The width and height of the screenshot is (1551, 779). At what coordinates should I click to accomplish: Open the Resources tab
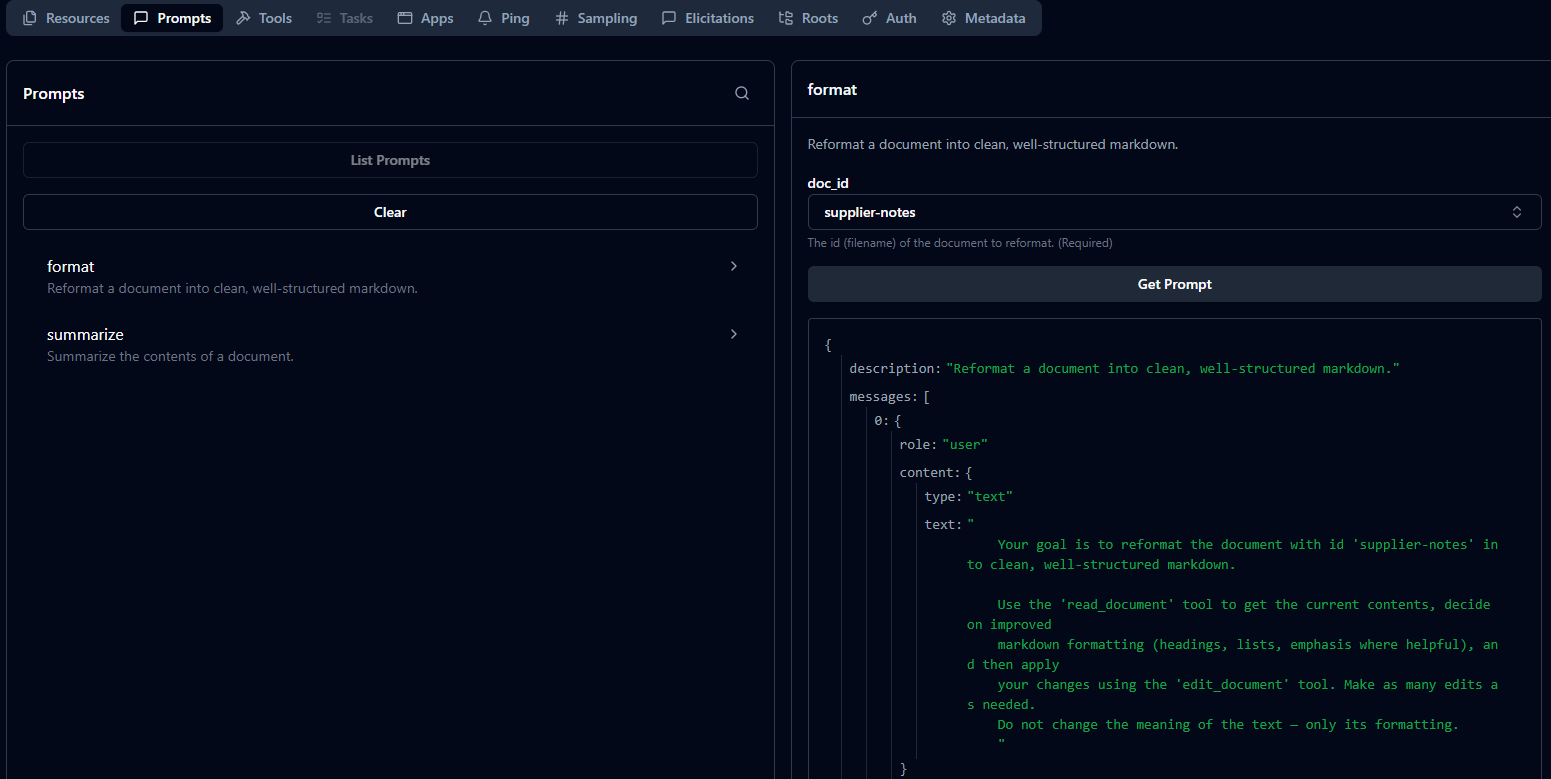(x=66, y=18)
